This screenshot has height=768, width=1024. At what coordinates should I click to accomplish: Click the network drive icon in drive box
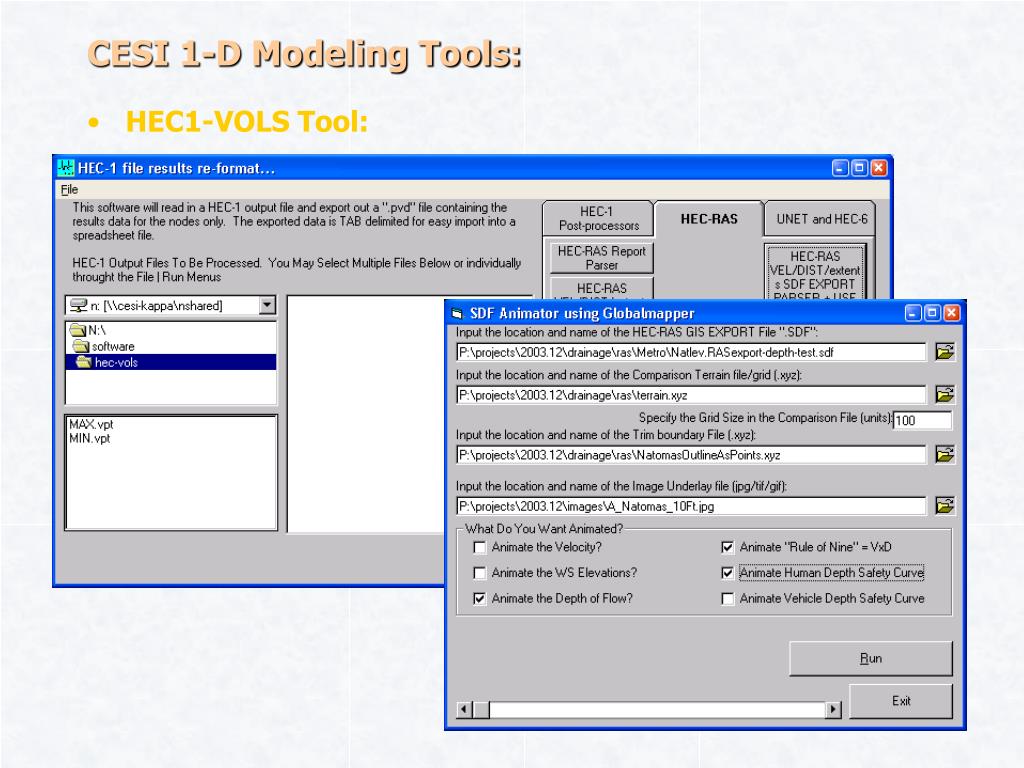(78, 305)
